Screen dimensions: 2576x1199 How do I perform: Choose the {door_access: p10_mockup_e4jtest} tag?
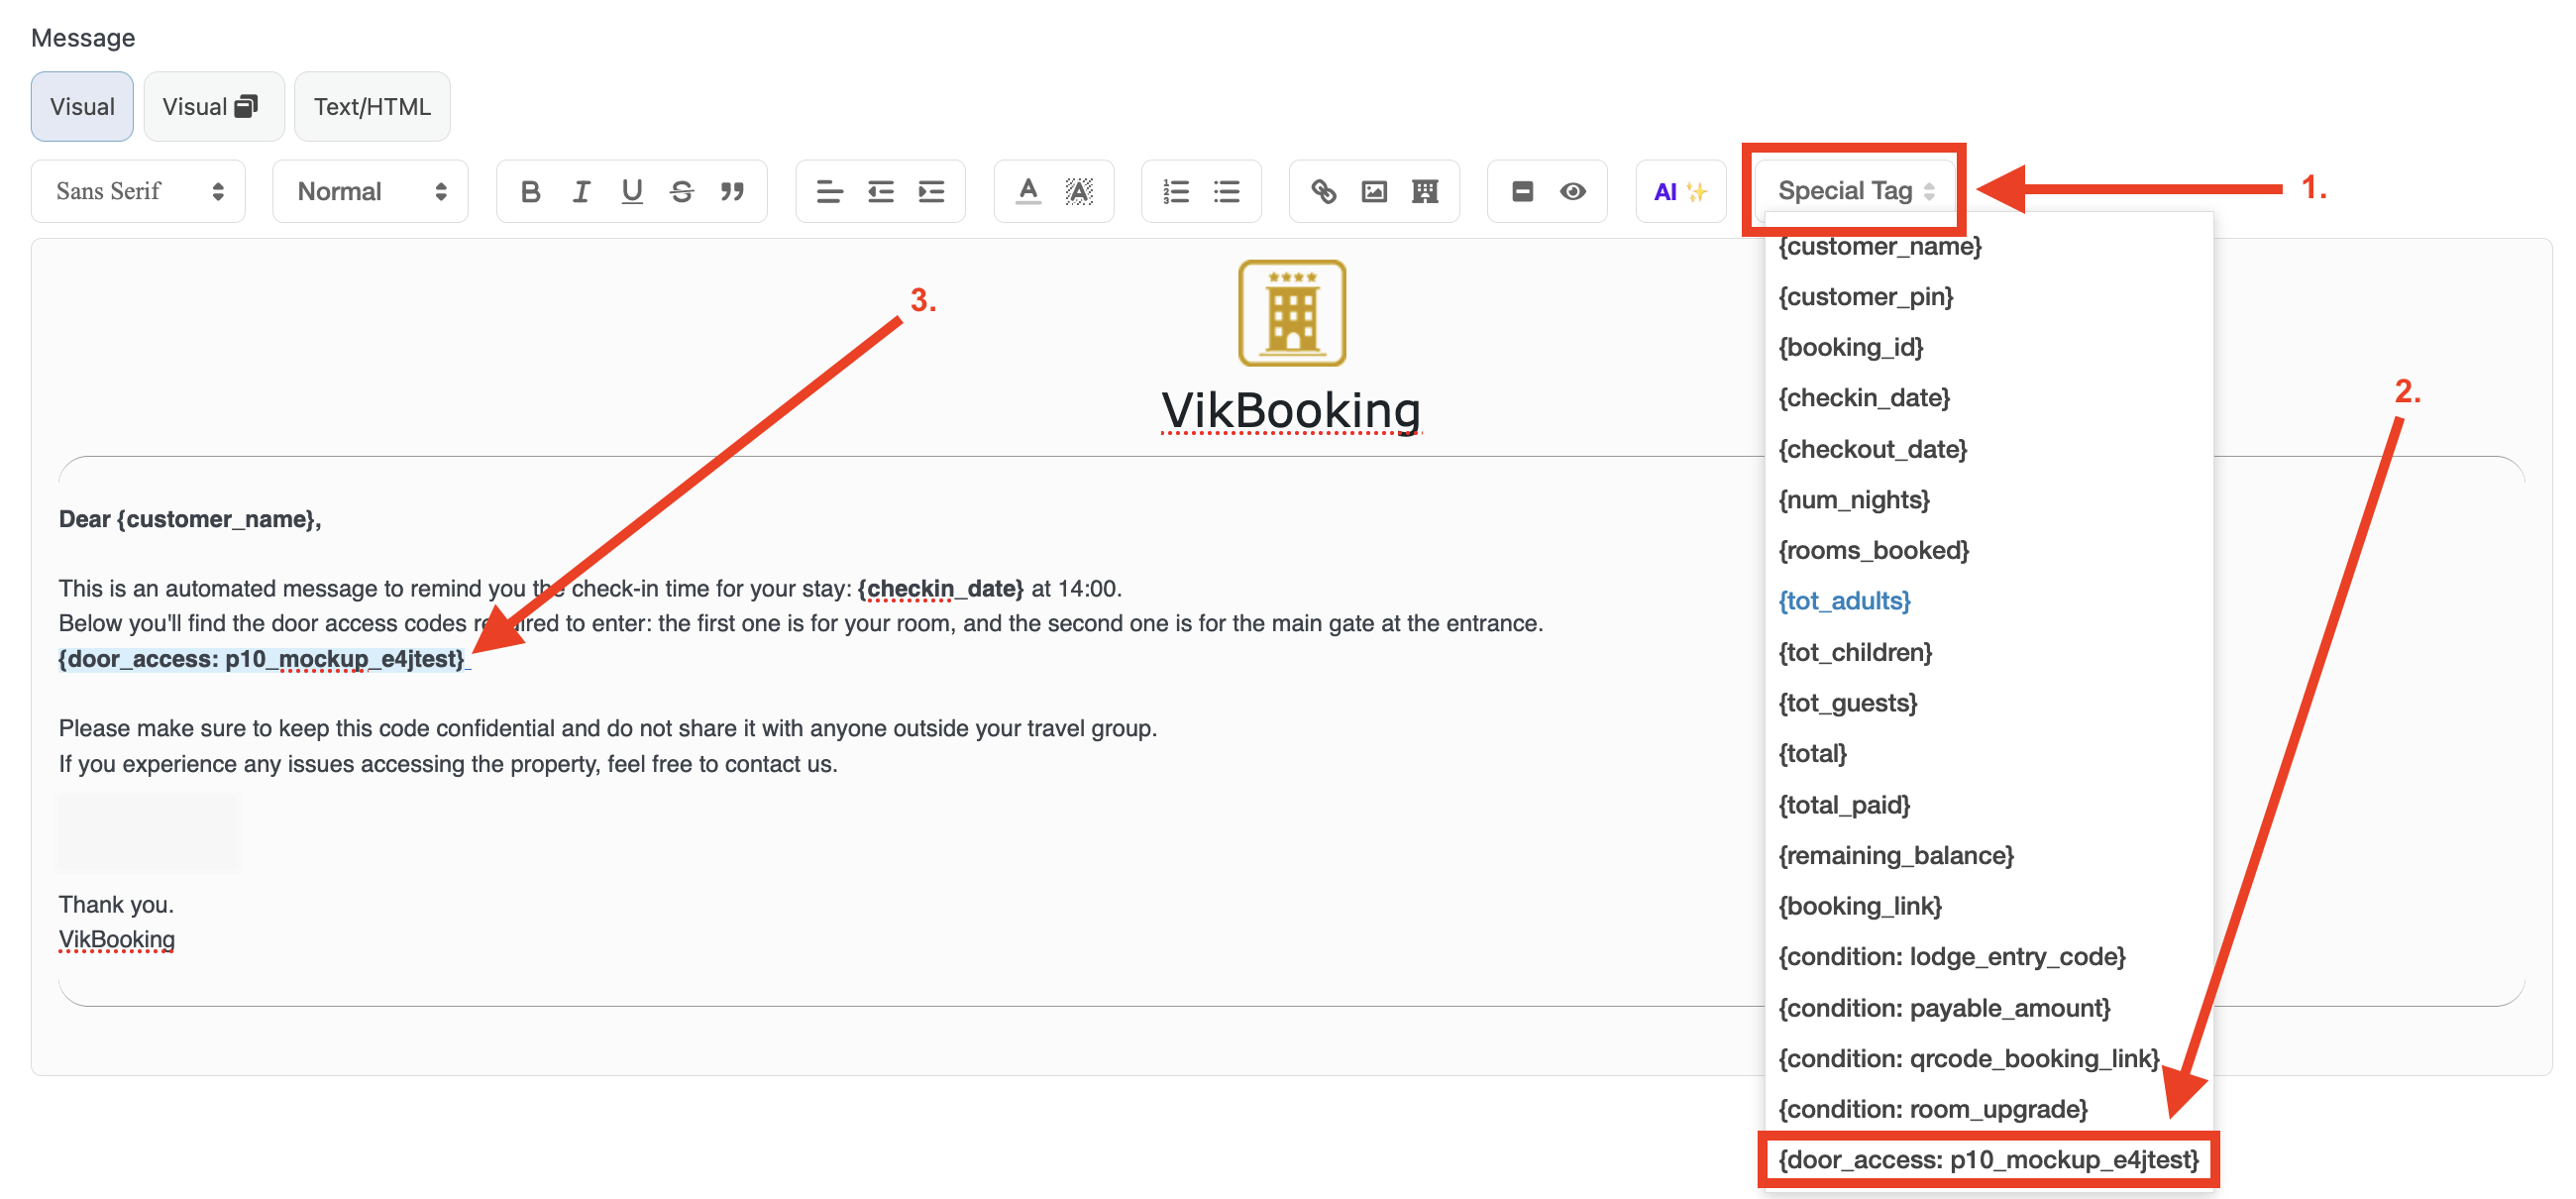[1987, 1159]
